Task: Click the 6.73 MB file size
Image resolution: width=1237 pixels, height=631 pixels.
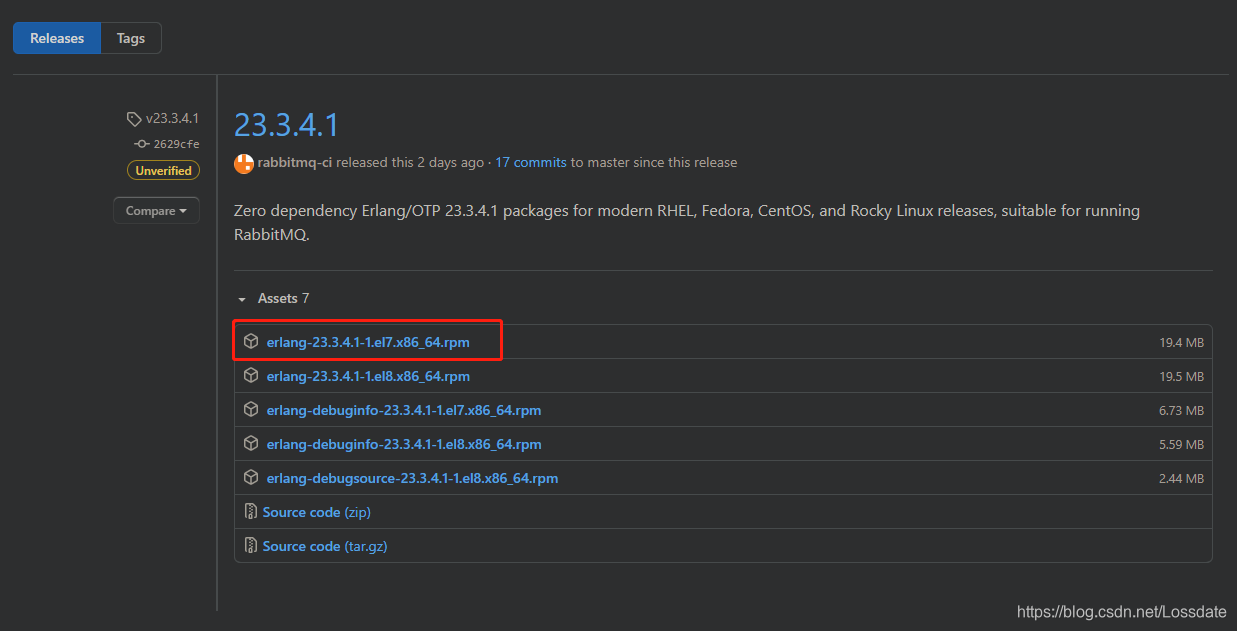Action: click(1181, 410)
